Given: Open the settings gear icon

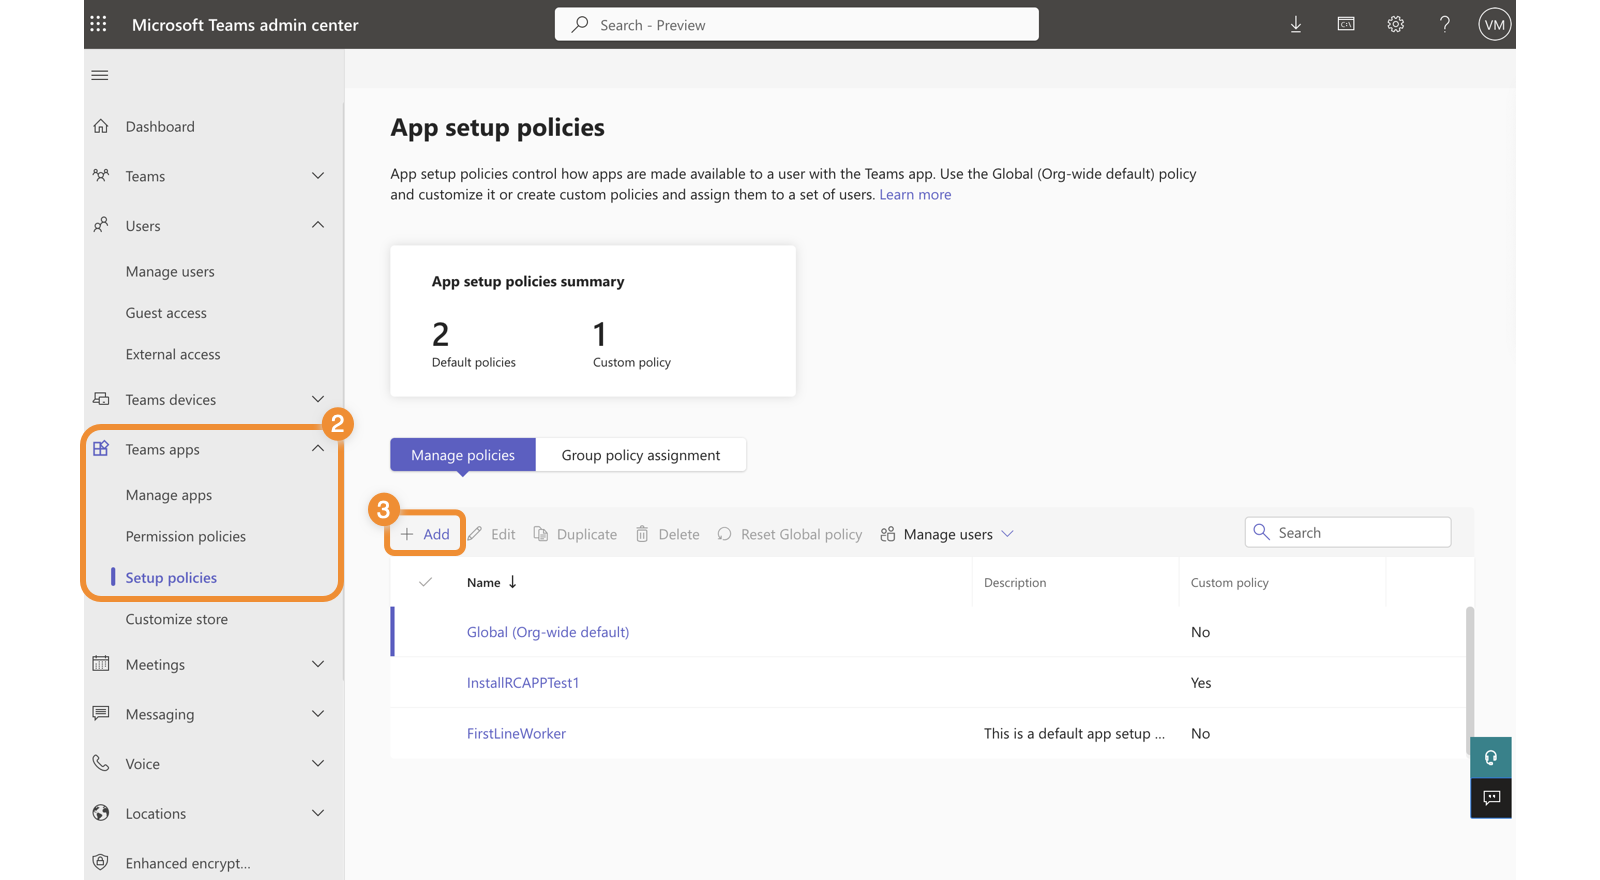Looking at the screenshot, I should 1396,24.
